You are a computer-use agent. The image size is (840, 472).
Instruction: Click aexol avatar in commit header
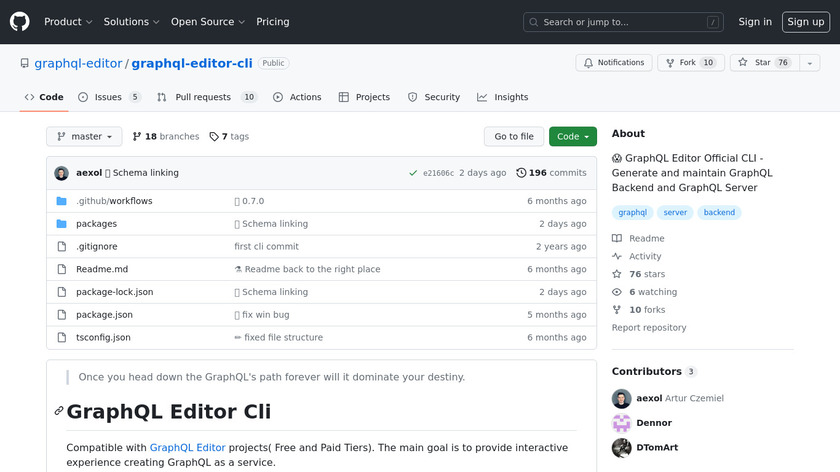pyautogui.click(x=62, y=173)
